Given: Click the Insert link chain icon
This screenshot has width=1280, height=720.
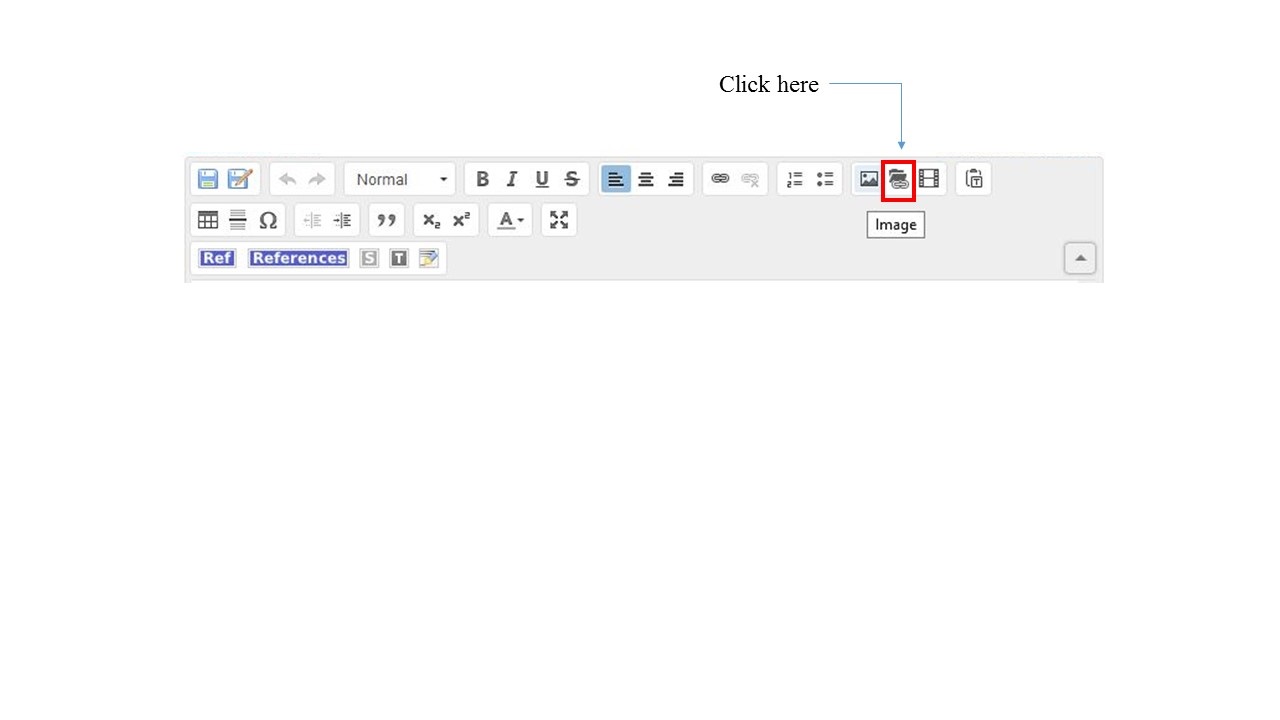Looking at the screenshot, I should click(720, 179).
